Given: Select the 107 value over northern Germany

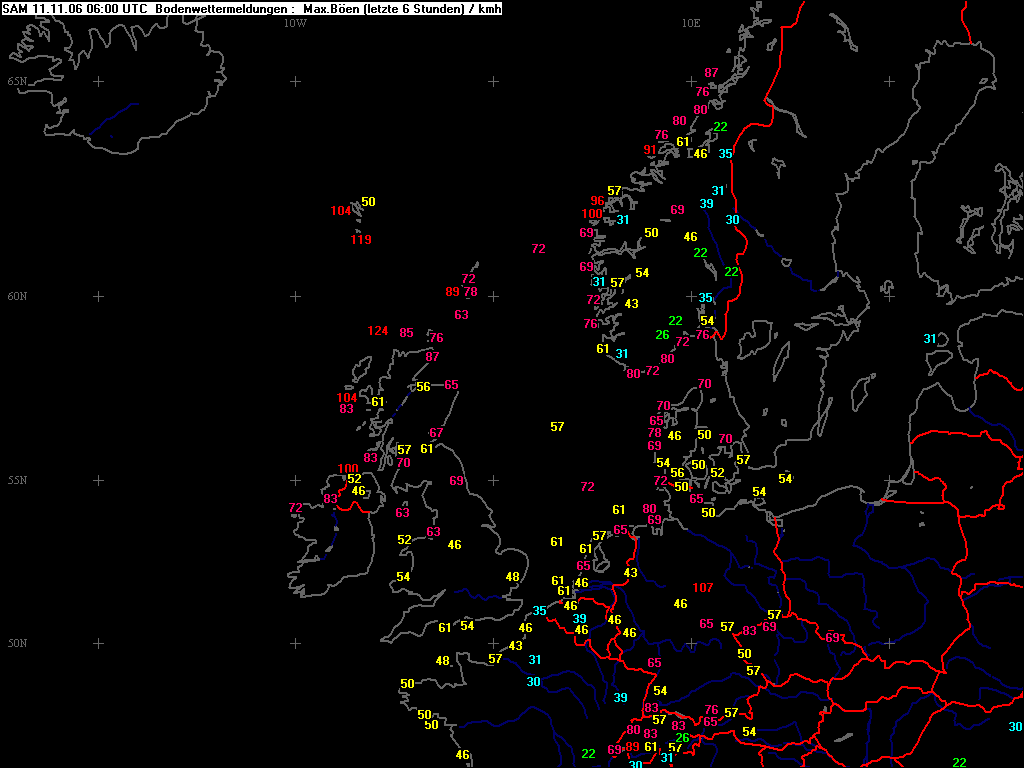Looking at the screenshot, I should click(703, 588).
